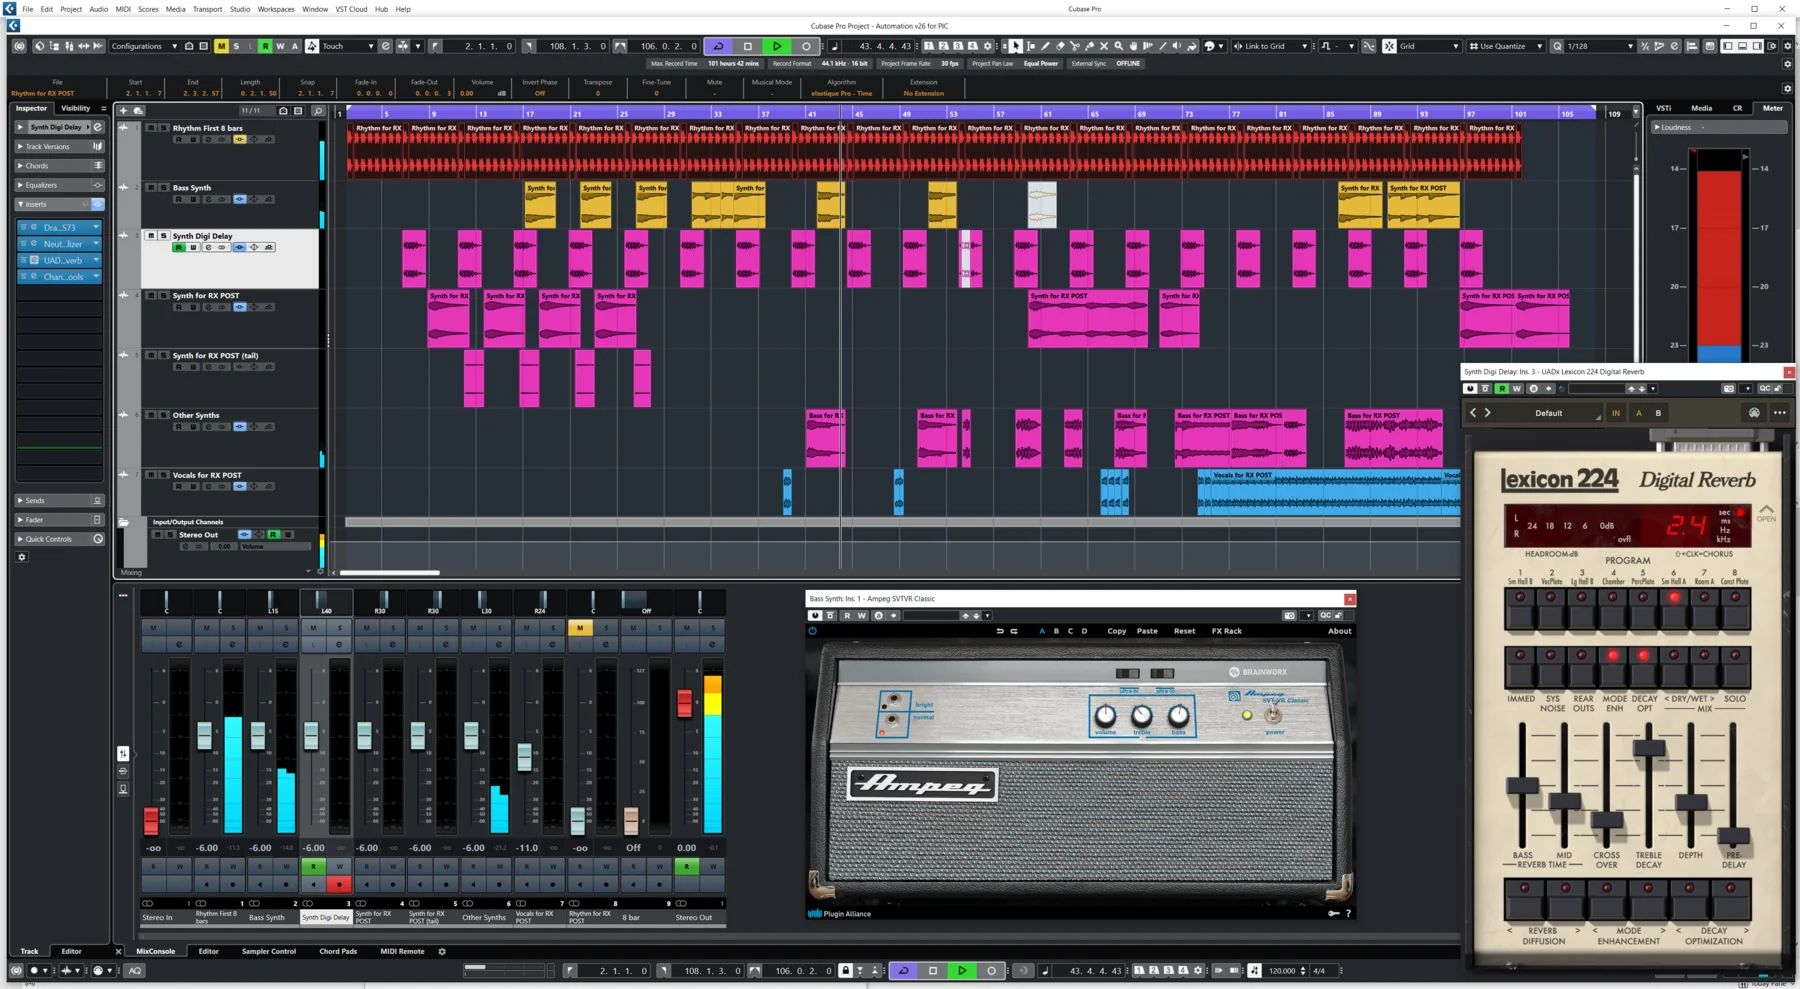The image size is (1800, 989).
Task: Open the Transport menu
Action: 207,9
